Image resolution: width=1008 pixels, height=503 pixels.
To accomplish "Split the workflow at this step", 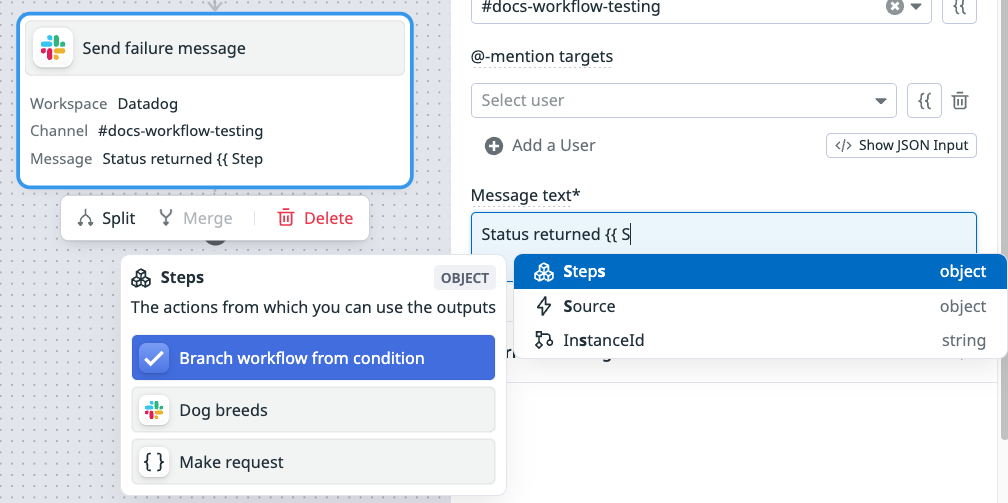I will 106,218.
